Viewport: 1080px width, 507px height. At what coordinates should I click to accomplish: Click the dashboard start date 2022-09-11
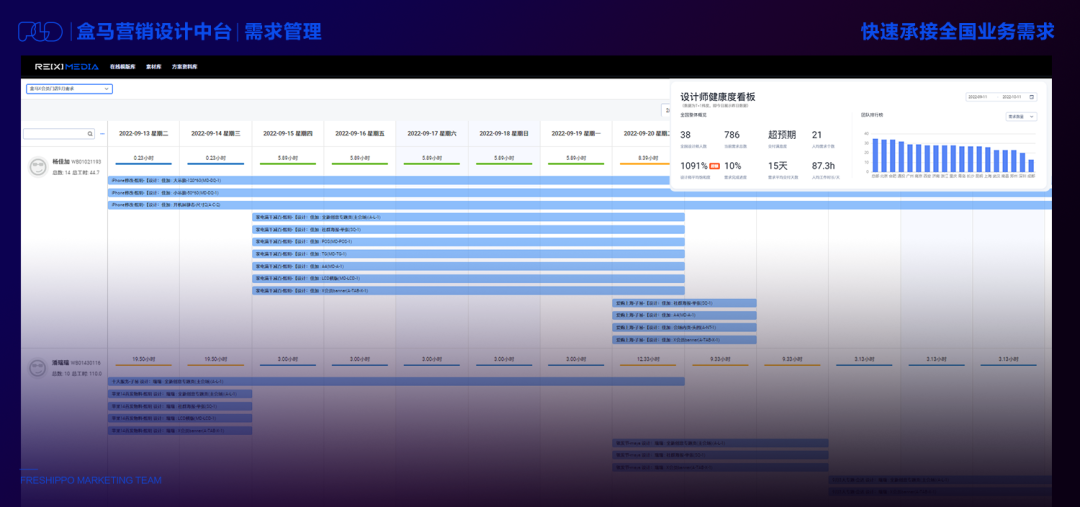979,97
